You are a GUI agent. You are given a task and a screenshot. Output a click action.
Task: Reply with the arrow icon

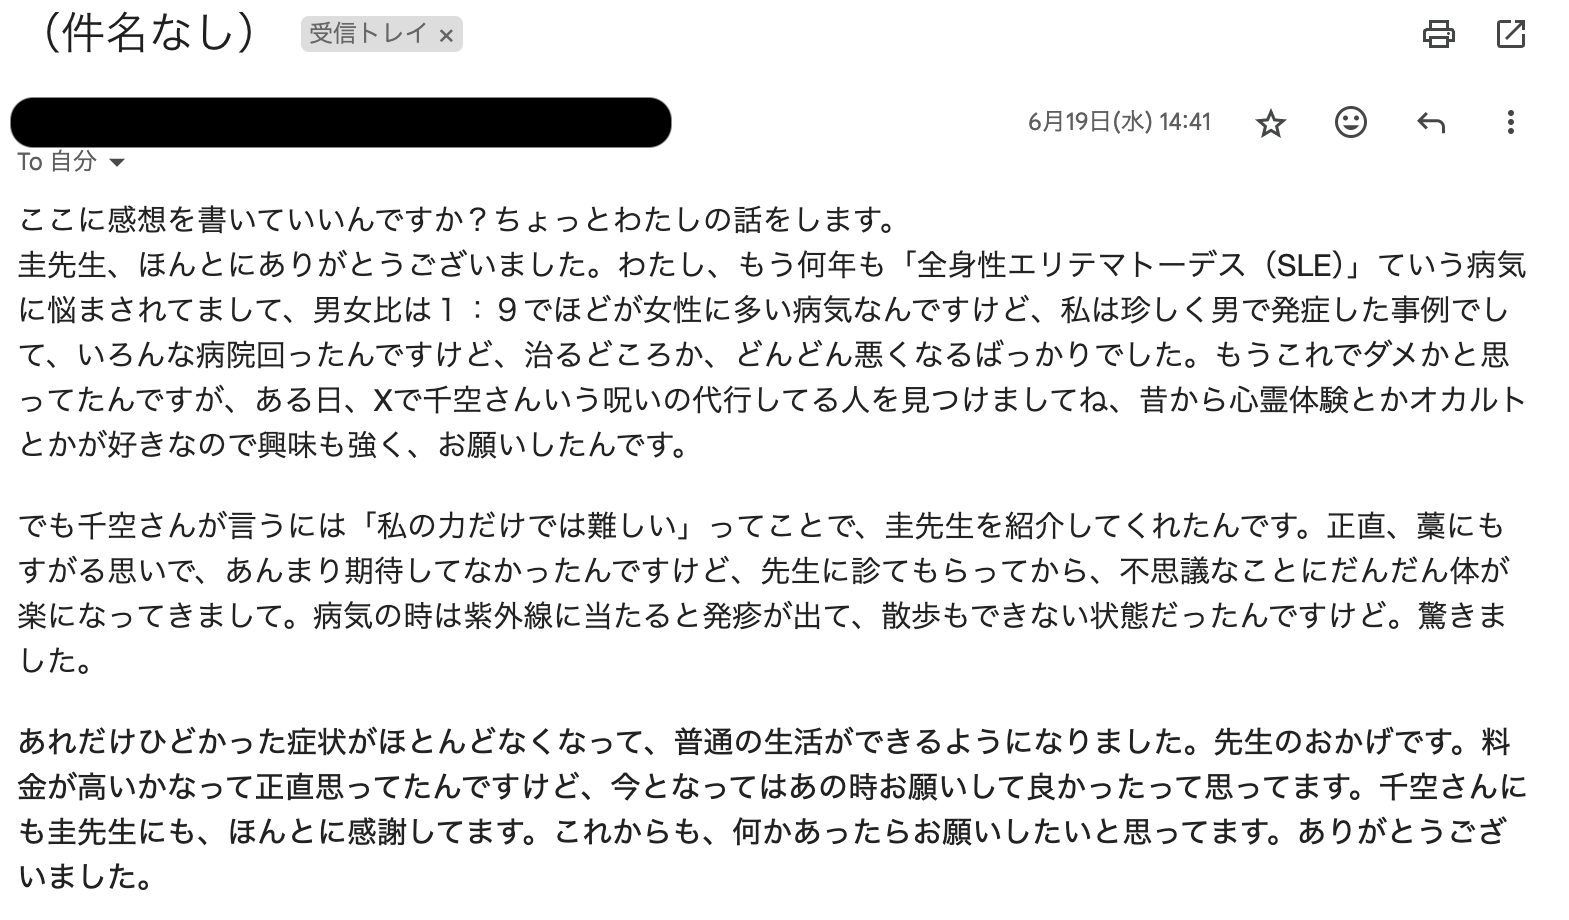[x=1431, y=123]
